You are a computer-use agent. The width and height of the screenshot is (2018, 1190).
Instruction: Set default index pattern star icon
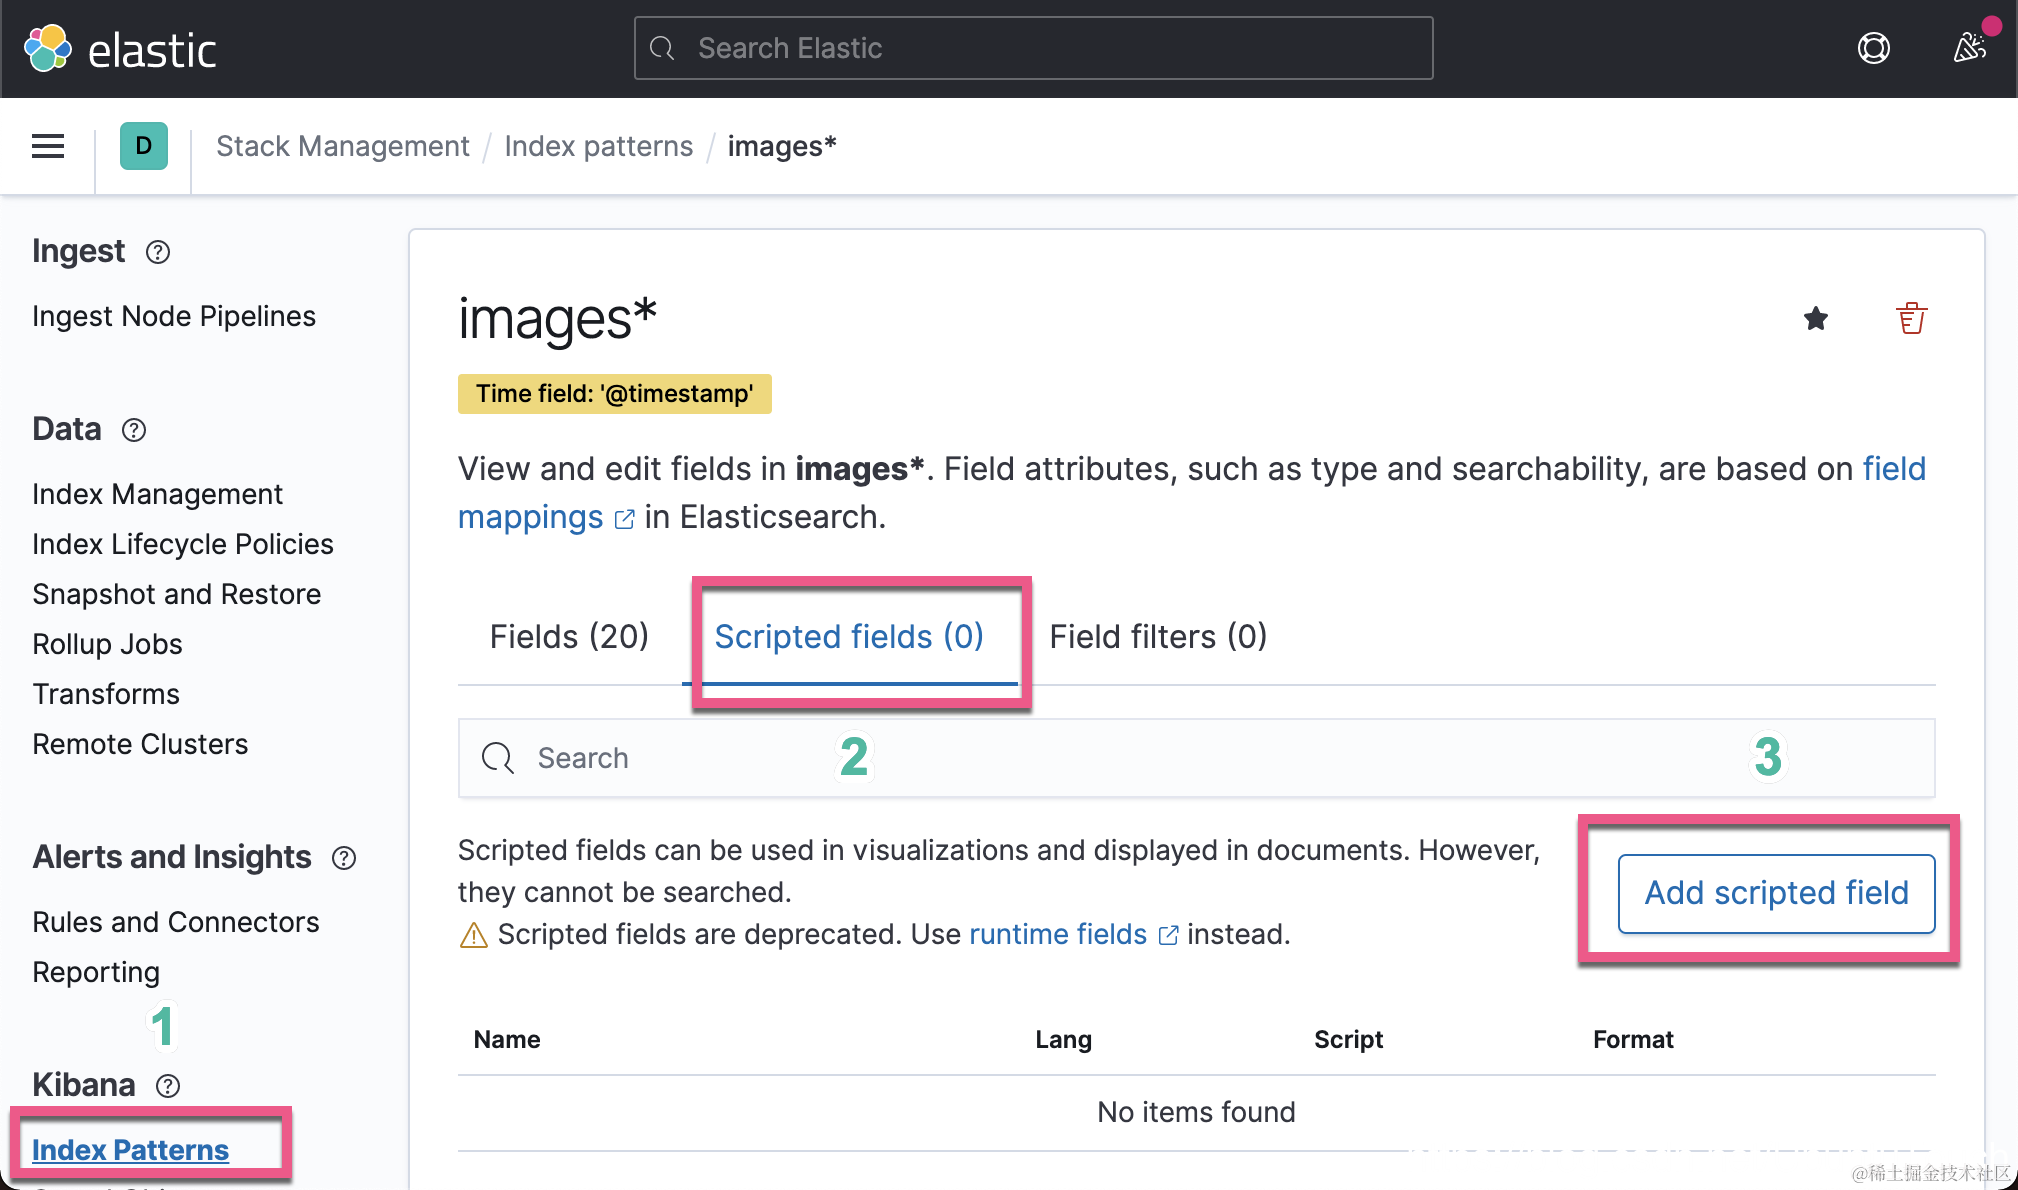click(1816, 319)
